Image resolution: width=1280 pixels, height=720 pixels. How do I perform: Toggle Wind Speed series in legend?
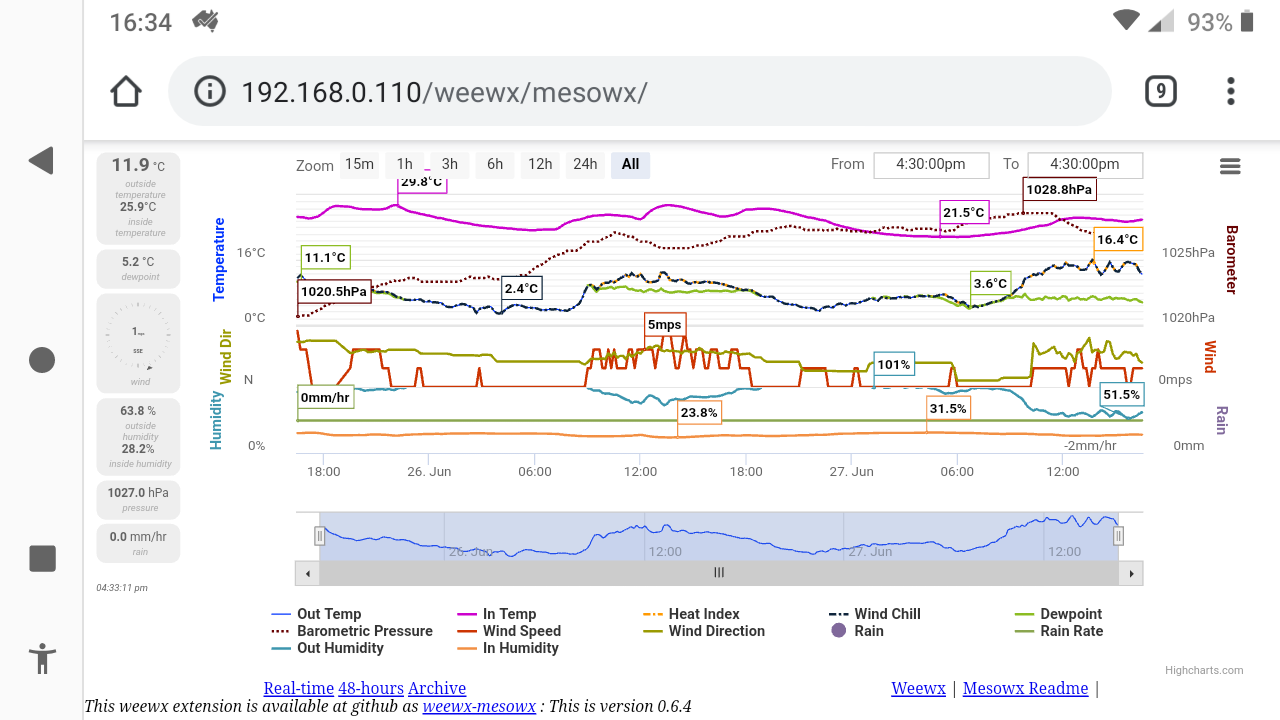pyautogui.click(x=509, y=631)
